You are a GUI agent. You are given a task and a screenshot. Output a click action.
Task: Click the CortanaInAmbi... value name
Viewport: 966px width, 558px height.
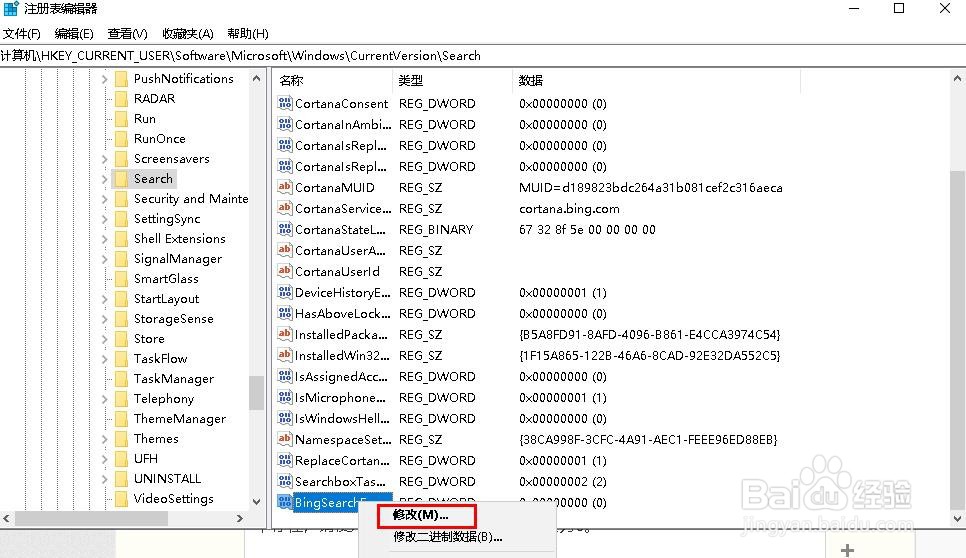point(343,124)
